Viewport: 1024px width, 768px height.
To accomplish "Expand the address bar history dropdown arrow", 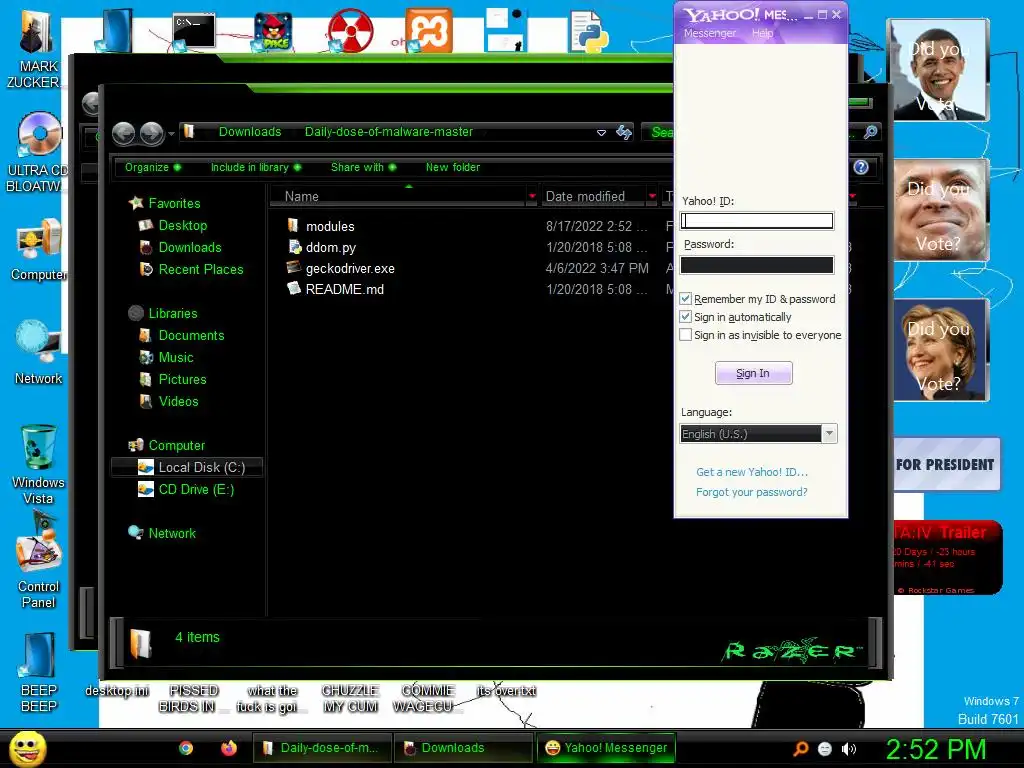I will [x=601, y=133].
